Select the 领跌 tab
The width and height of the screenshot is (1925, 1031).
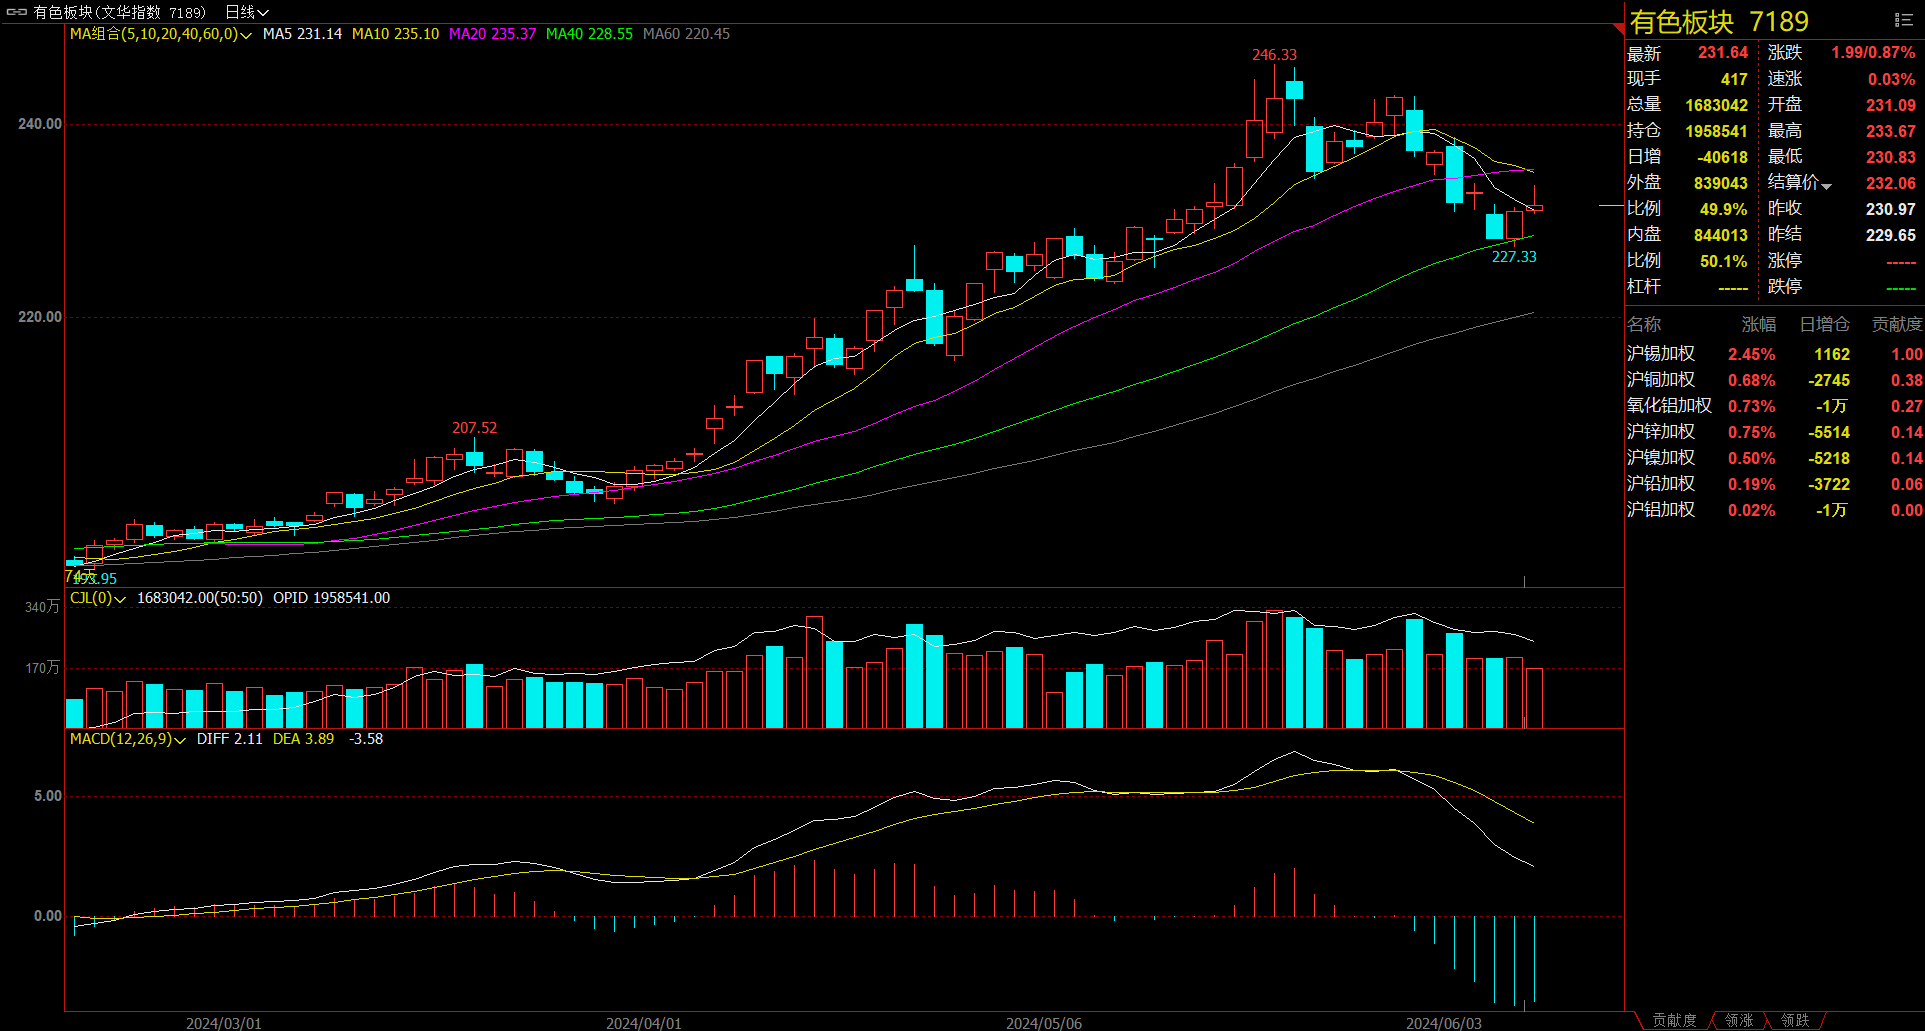1795,1020
